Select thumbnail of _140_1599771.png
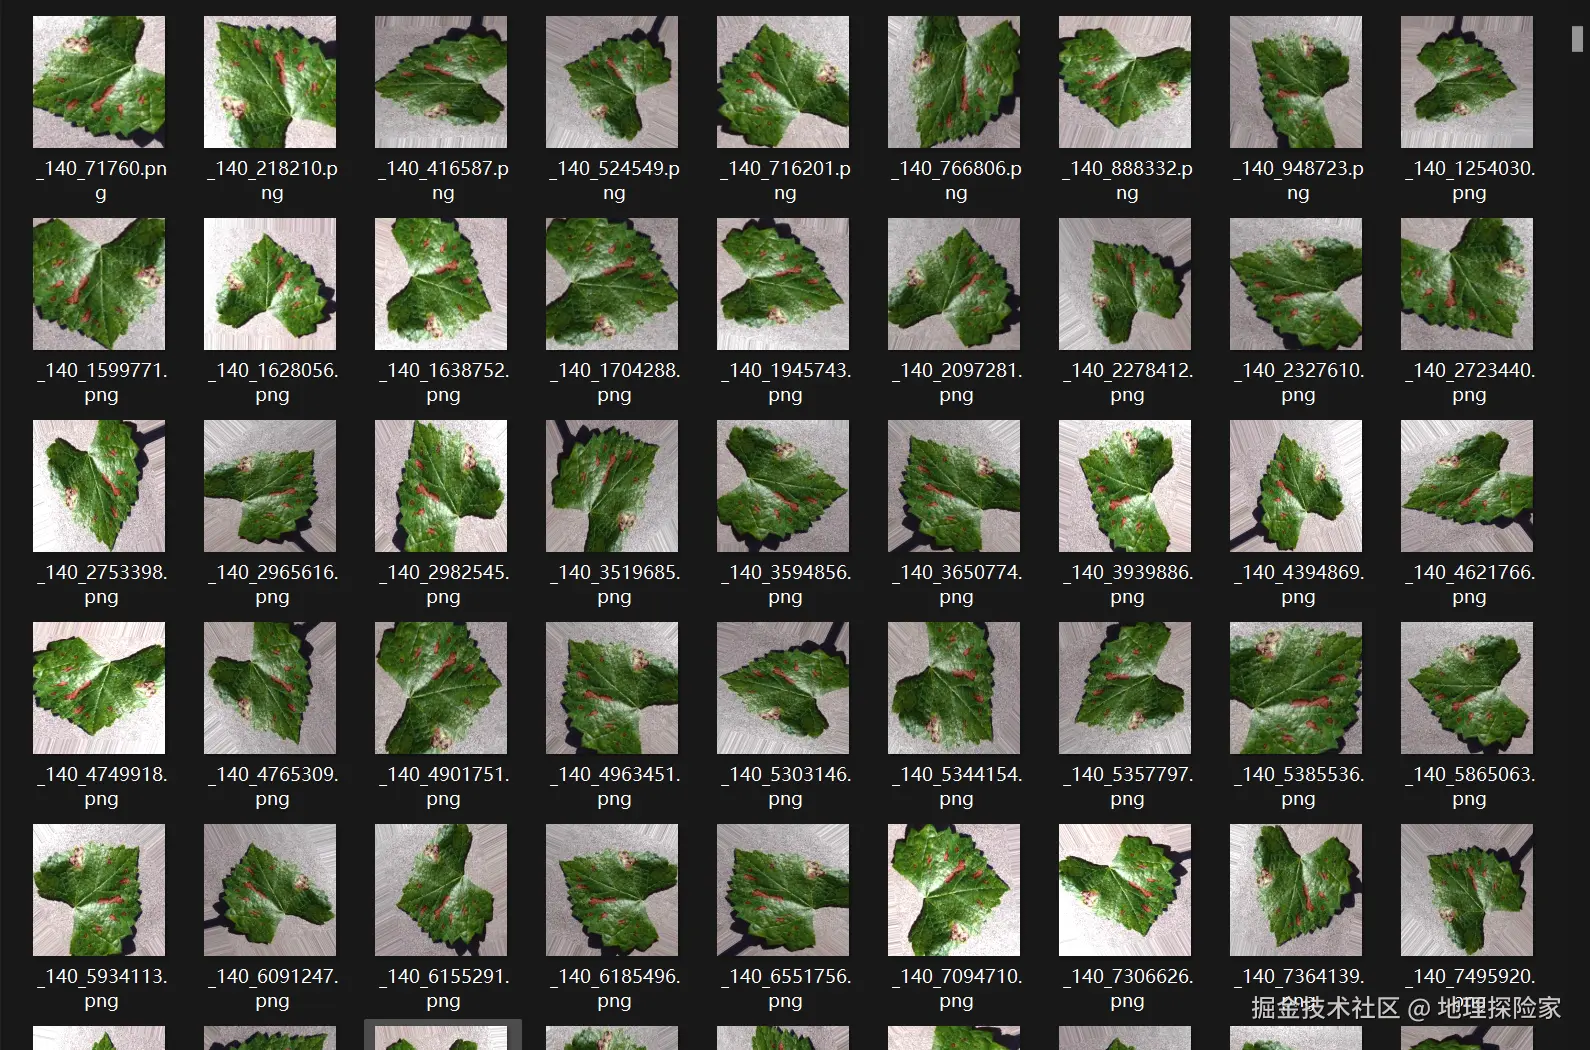Viewport: 1590px width, 1050px height. [99, 284]
